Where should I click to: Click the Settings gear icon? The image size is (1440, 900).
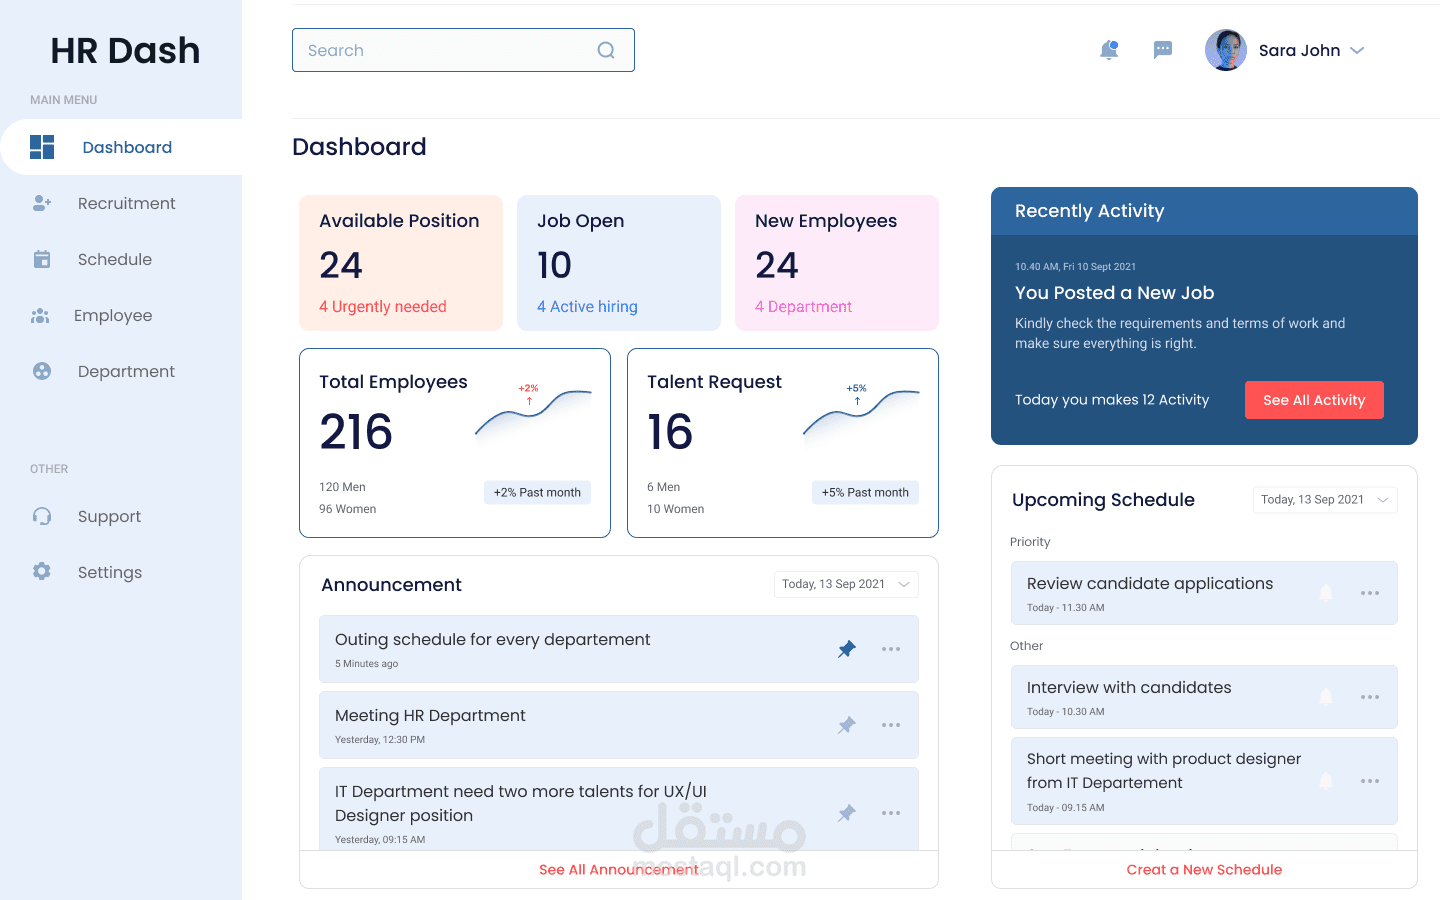(41, 572)
